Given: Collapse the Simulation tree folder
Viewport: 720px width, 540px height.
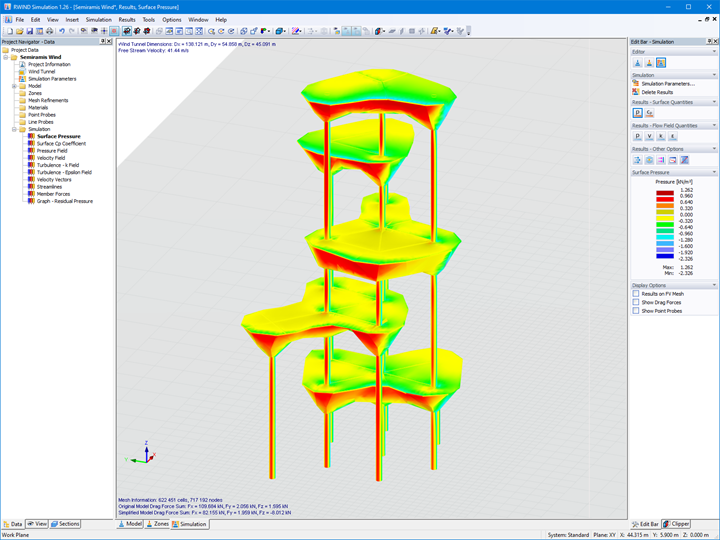Looking at the screenshot, I should (14, 129).
